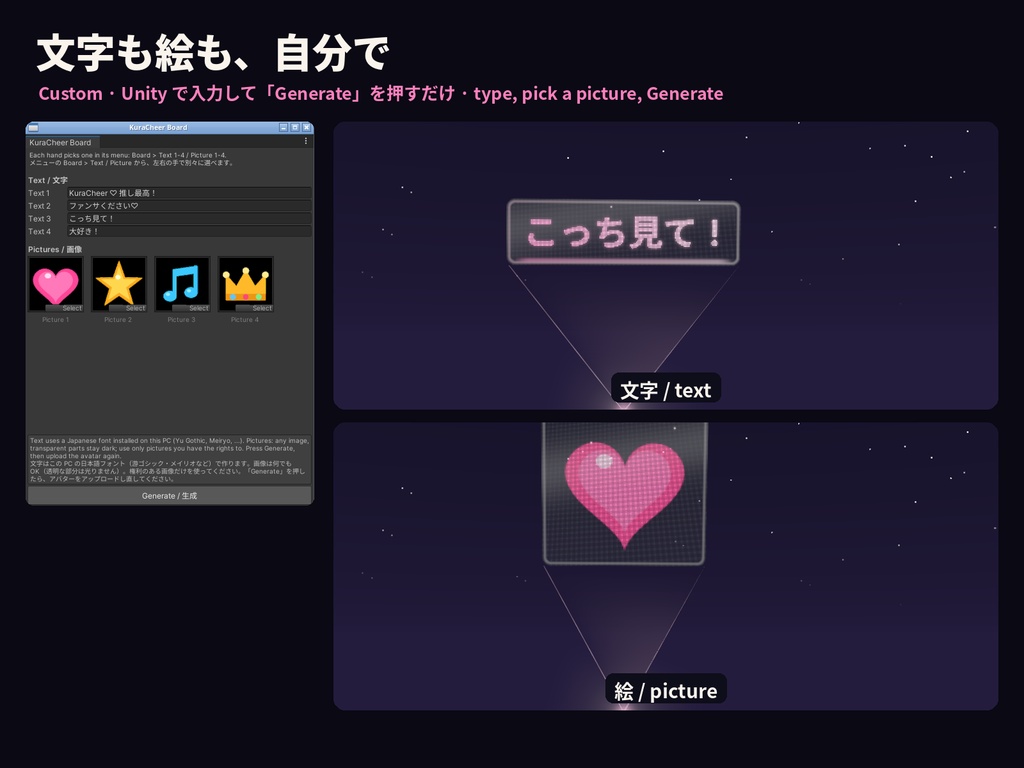Click the "絵 / picture" caption label
Screen dimensions: 1024x768
point(665,690)
